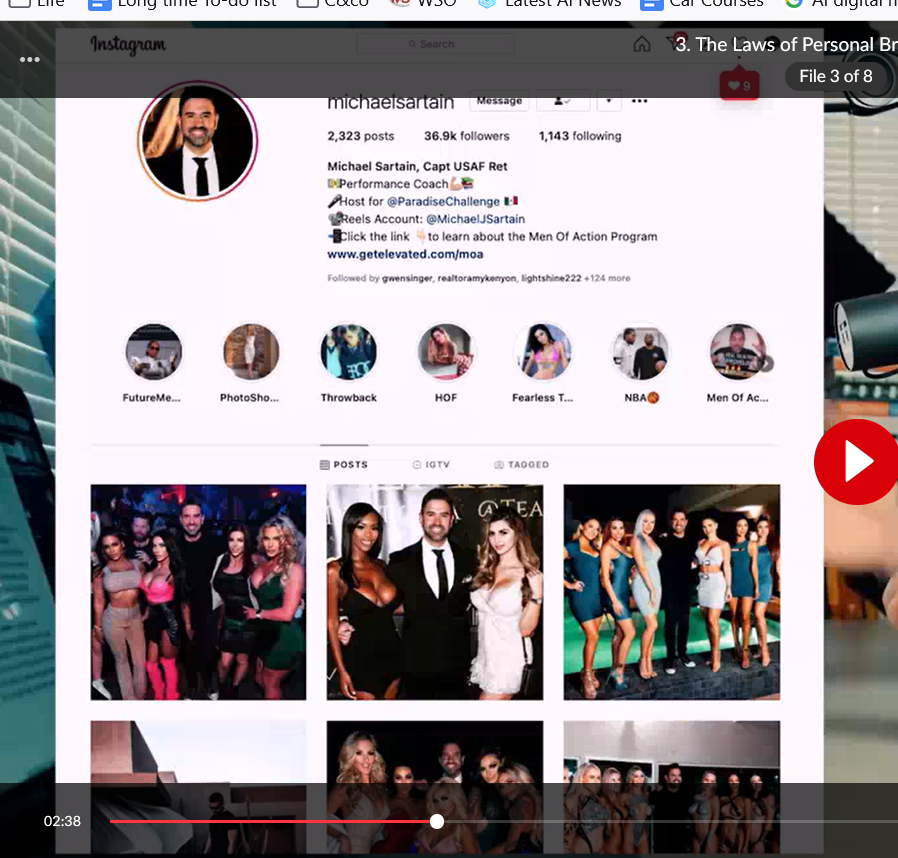Play the video with red play button
The width and height of the screenshot is (898, 858).
(x=857, y=462)
